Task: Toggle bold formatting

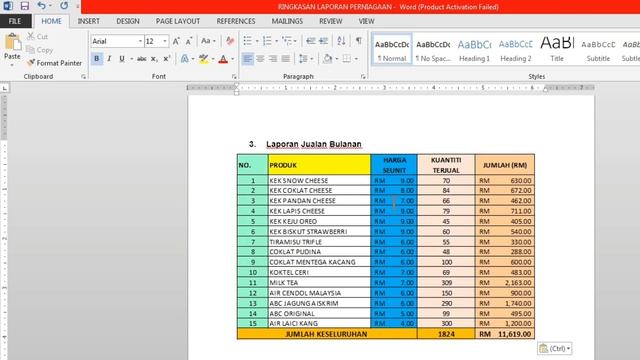Action: coord(97,59)
